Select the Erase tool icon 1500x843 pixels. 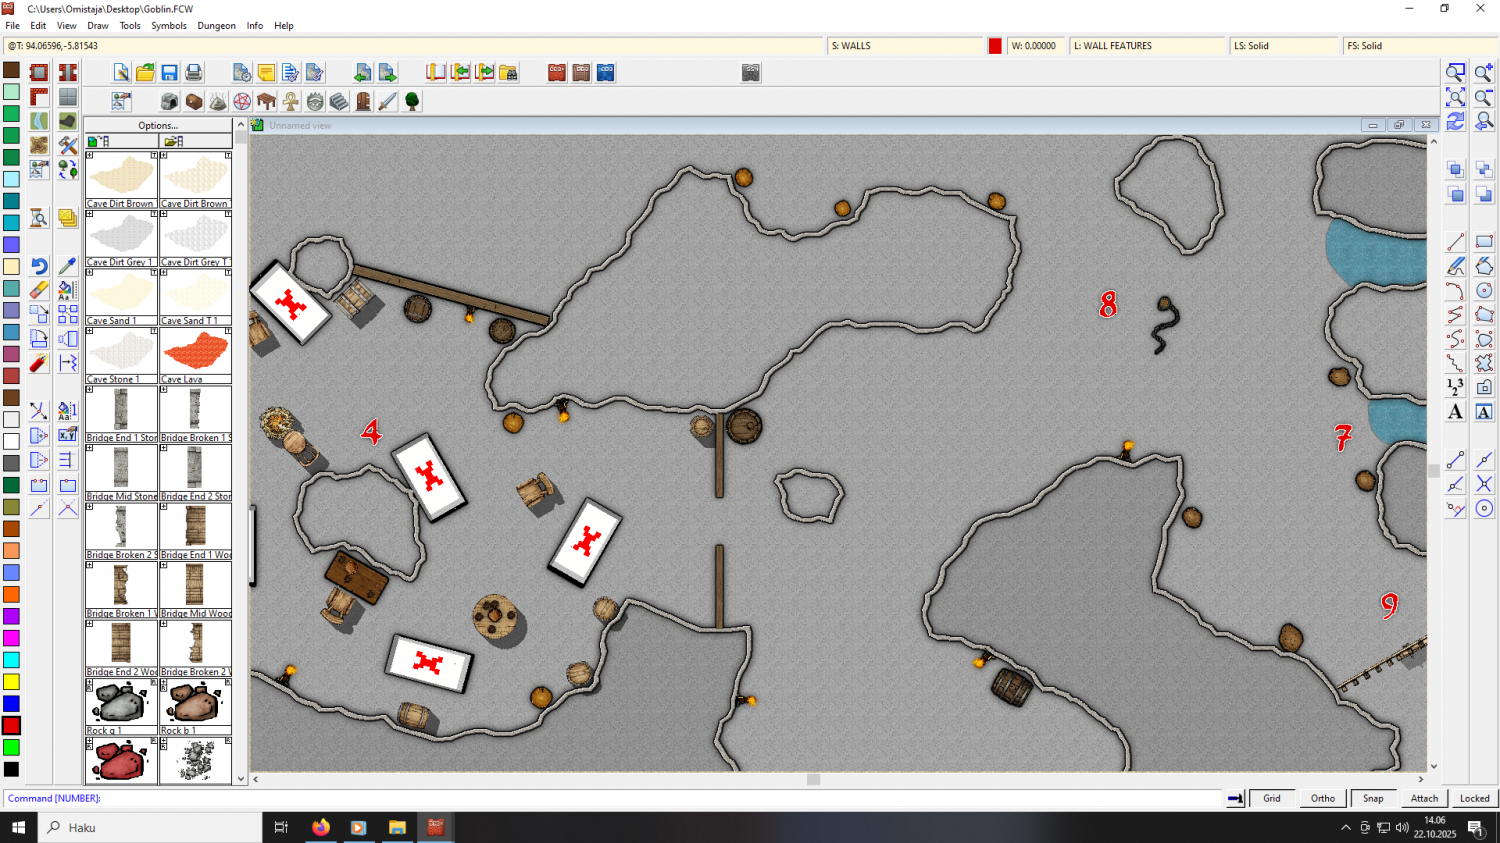tap(39, 290)
